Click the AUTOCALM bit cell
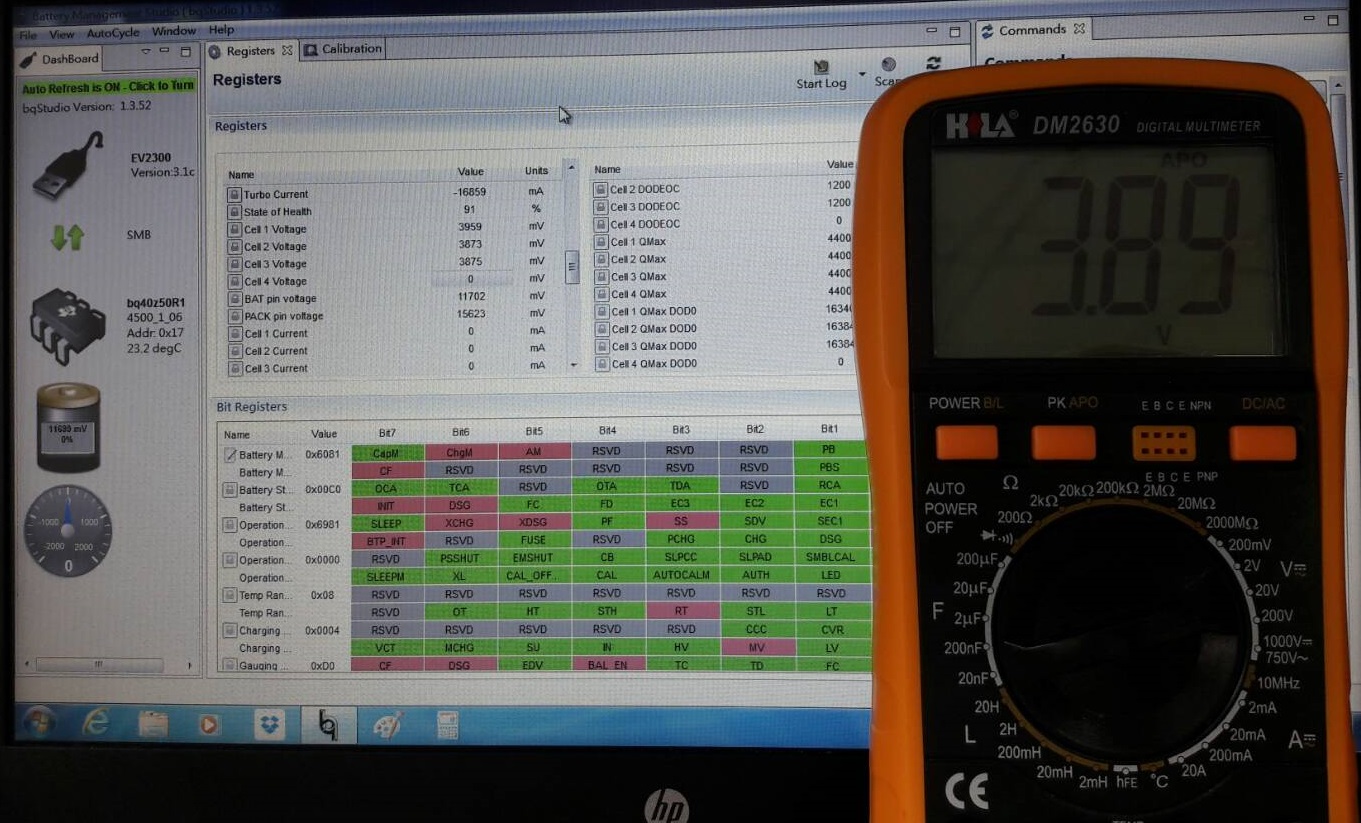 click(681, 576)
